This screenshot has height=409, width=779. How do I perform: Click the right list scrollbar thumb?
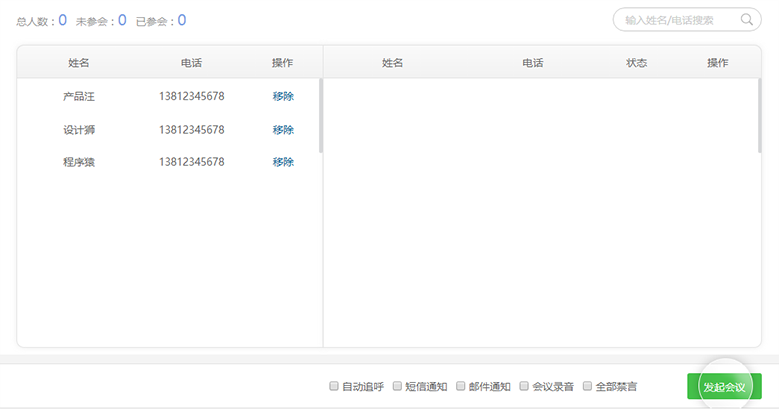click(759, 115)
